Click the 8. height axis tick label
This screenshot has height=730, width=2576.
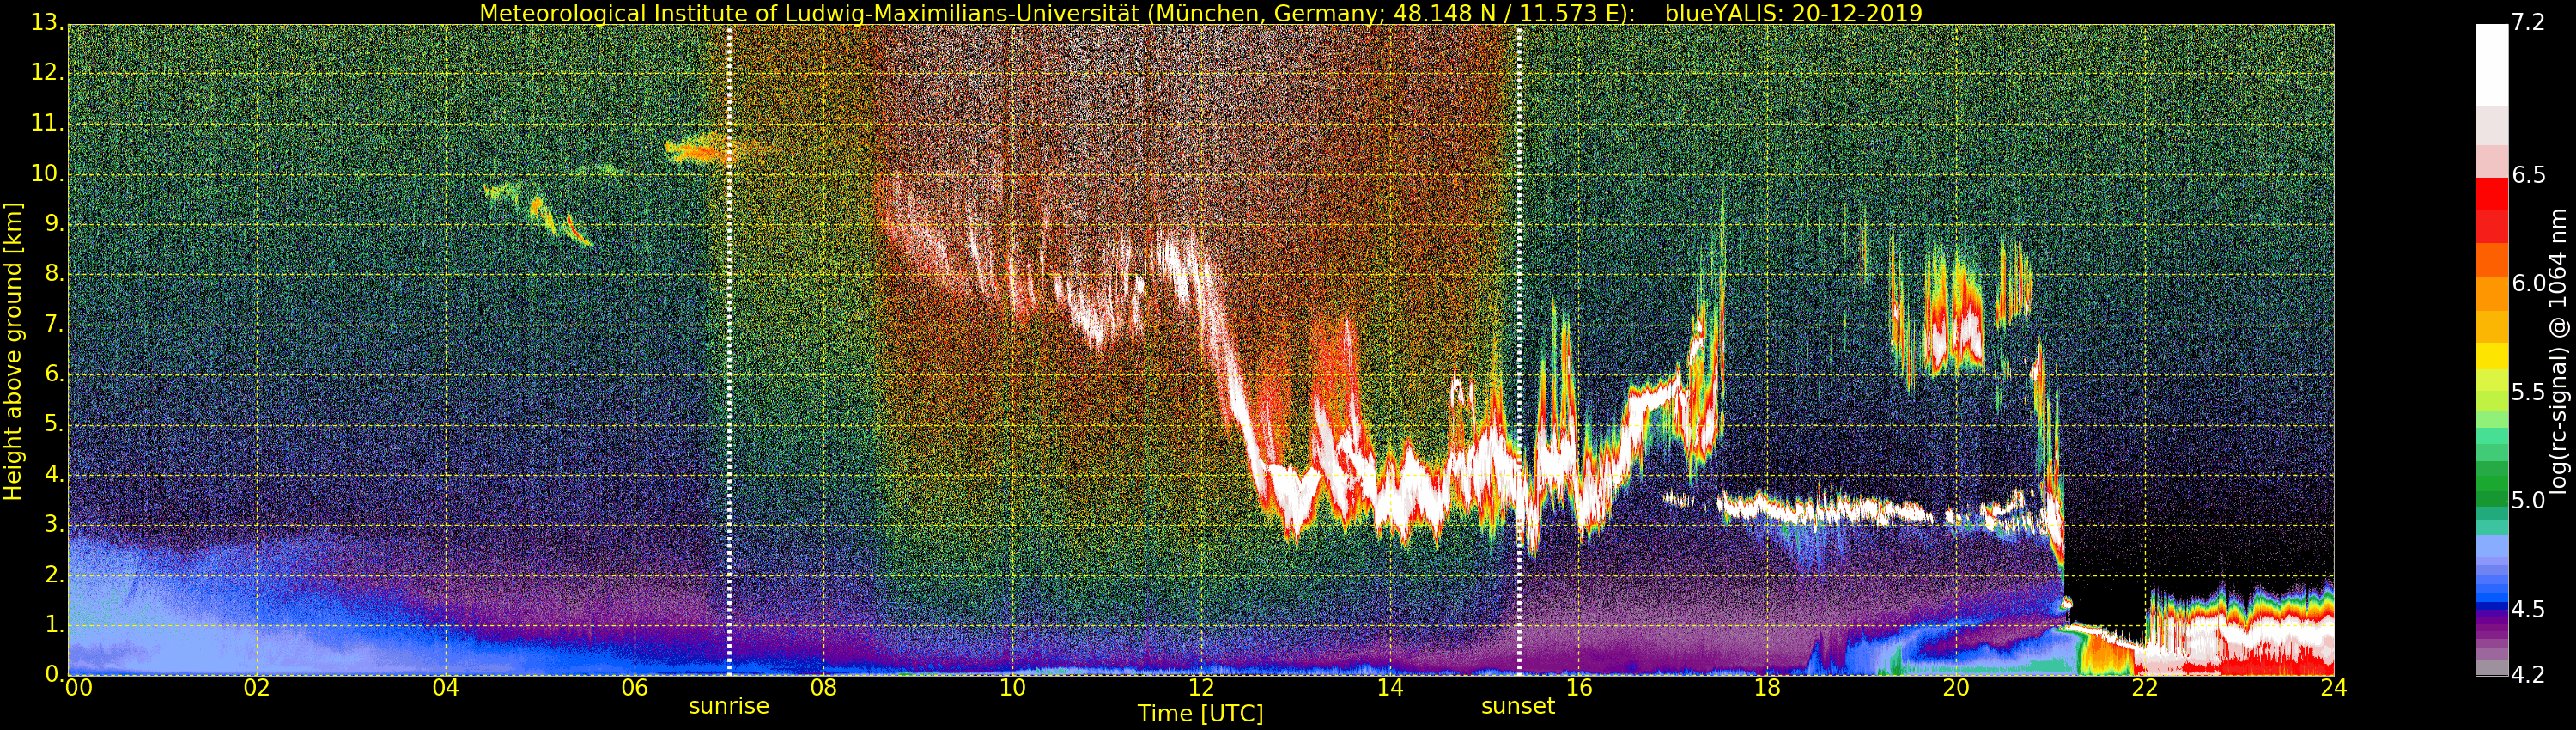pos(54,273)
